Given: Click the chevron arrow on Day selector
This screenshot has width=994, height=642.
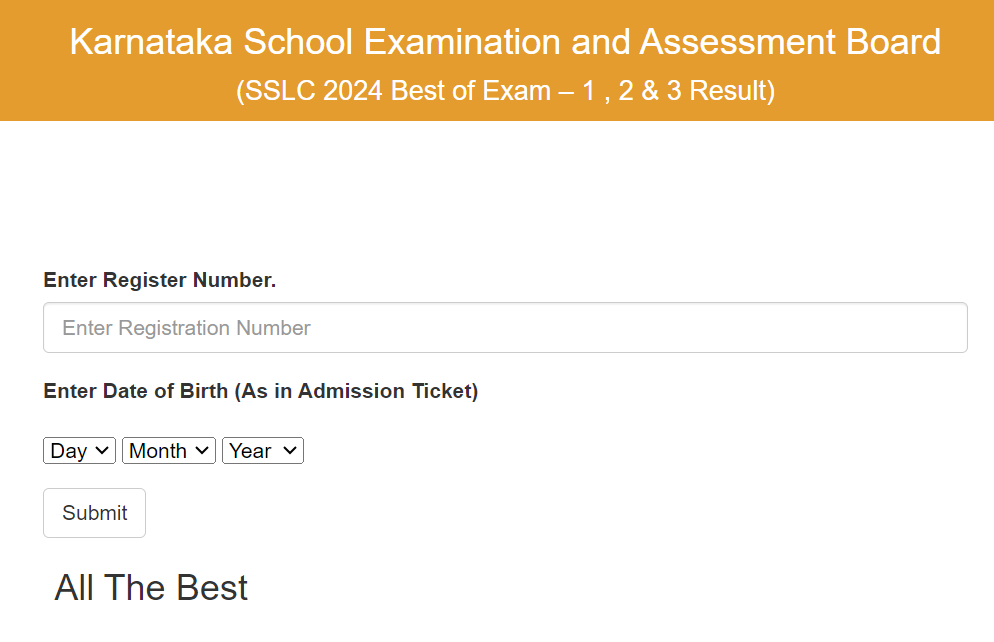Looking at the screenshot, I should point(103,451).
